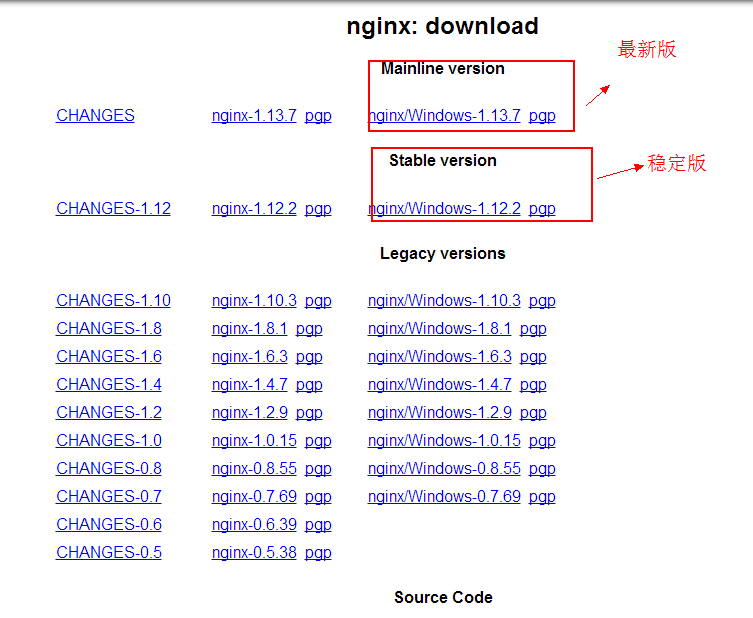Download nginx/Windows-1.6.3
Viewport: 753px width, 618px height.
click(x=439, y=356)
